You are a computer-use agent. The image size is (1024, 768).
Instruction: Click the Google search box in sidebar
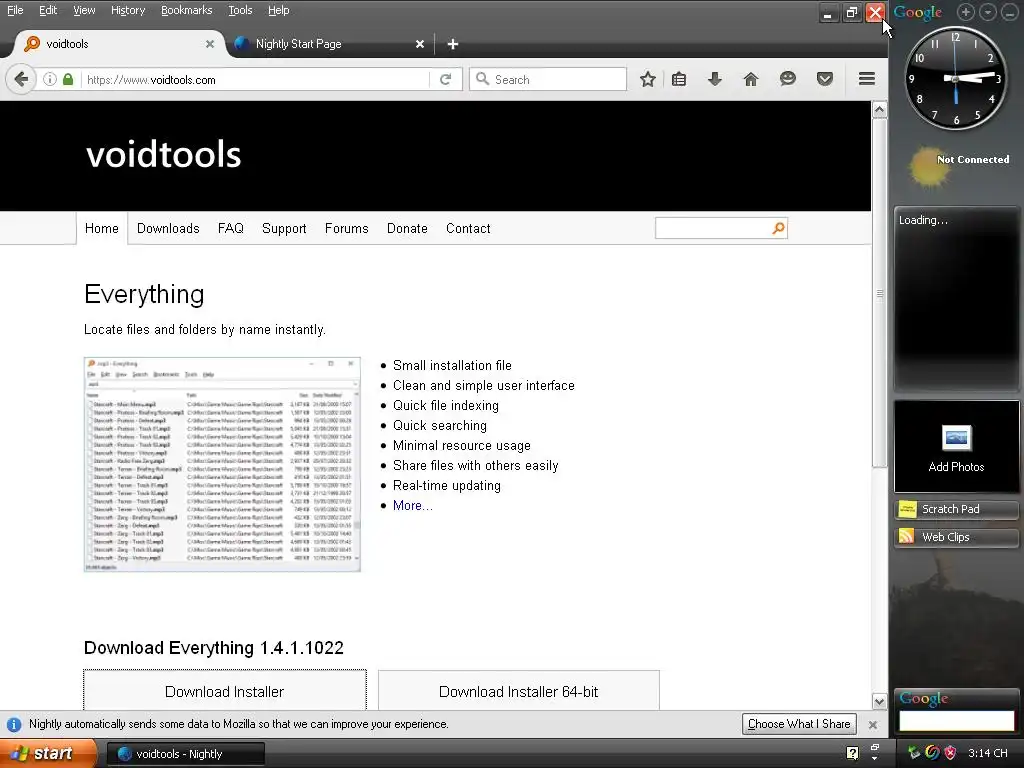pos(956,720)
